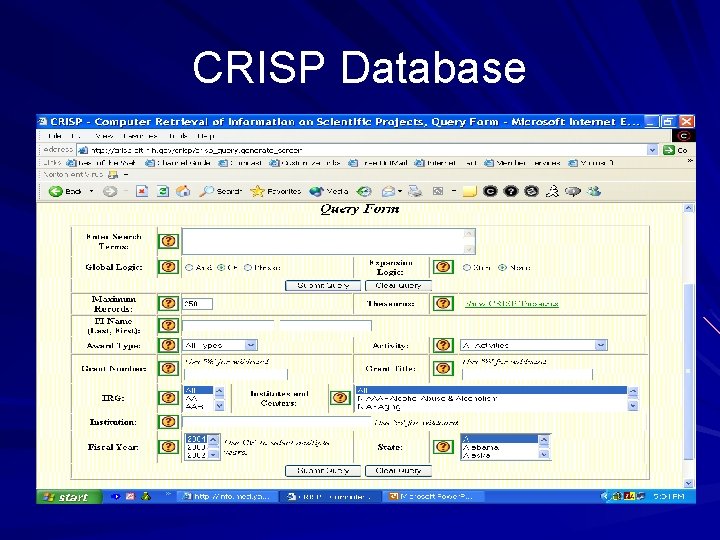This screenshot has height=540, width=720.
Task: Go to the Home page icon
Action: 183,191
